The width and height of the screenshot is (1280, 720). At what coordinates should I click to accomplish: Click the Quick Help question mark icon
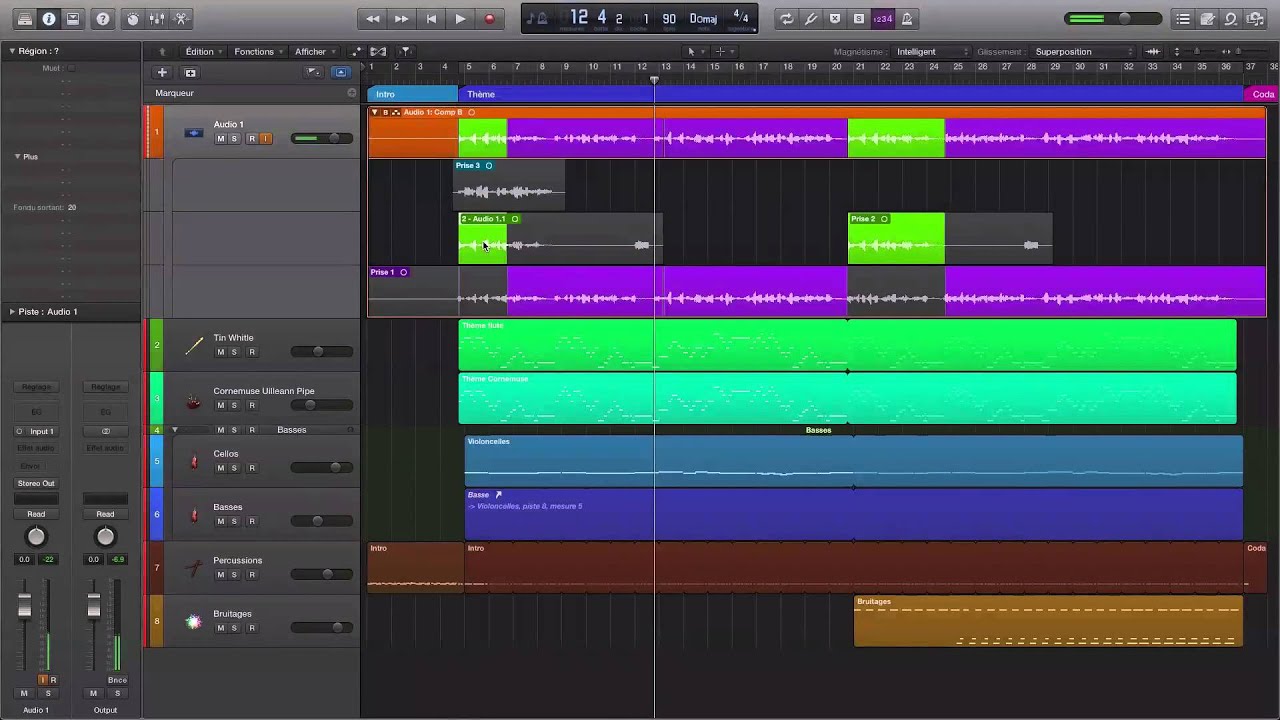coord(103,18)
